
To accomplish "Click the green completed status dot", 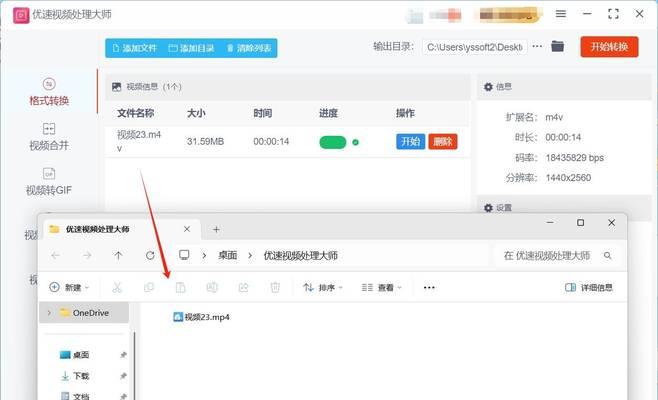I will (x=355, y=142).
